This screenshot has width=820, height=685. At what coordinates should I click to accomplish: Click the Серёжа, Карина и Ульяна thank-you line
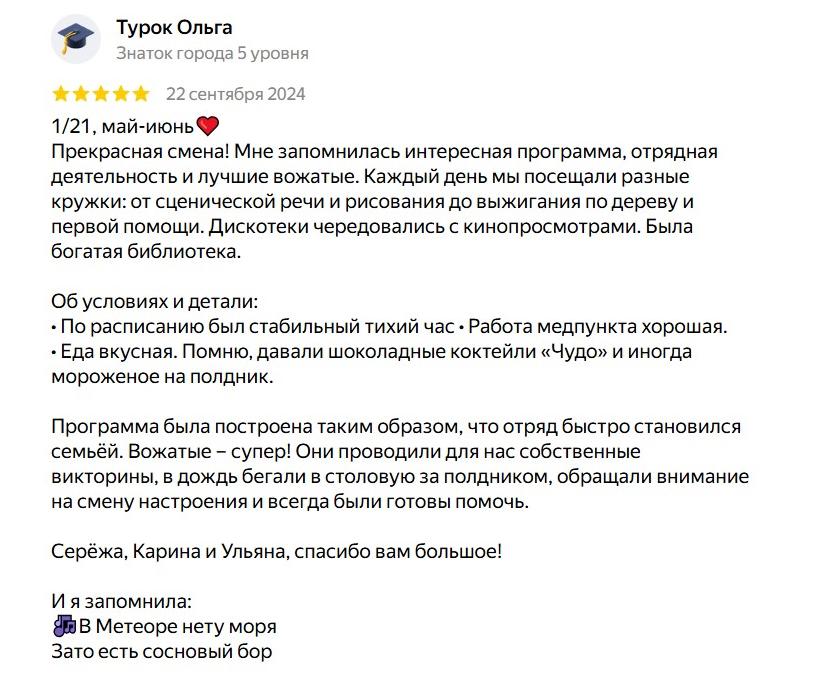coord(275,551)
